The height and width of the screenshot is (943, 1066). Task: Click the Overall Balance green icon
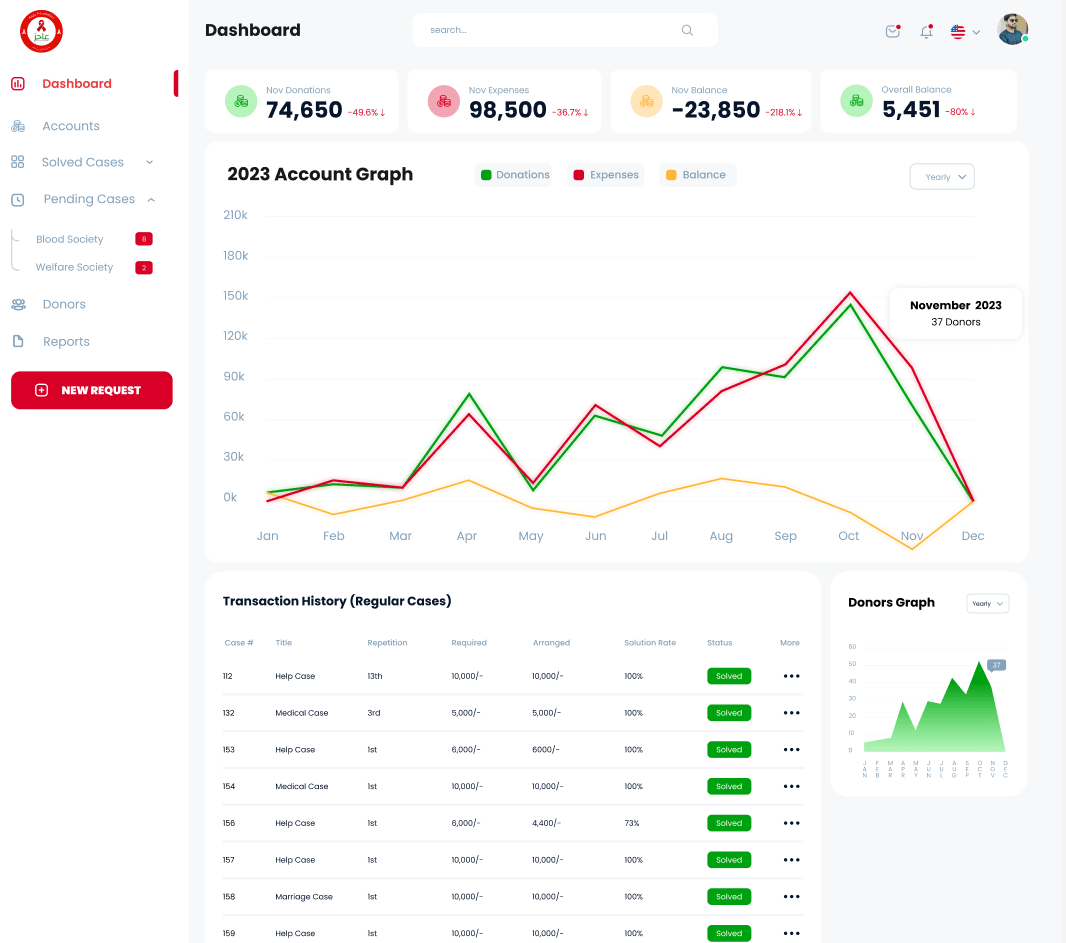point(856,101)
